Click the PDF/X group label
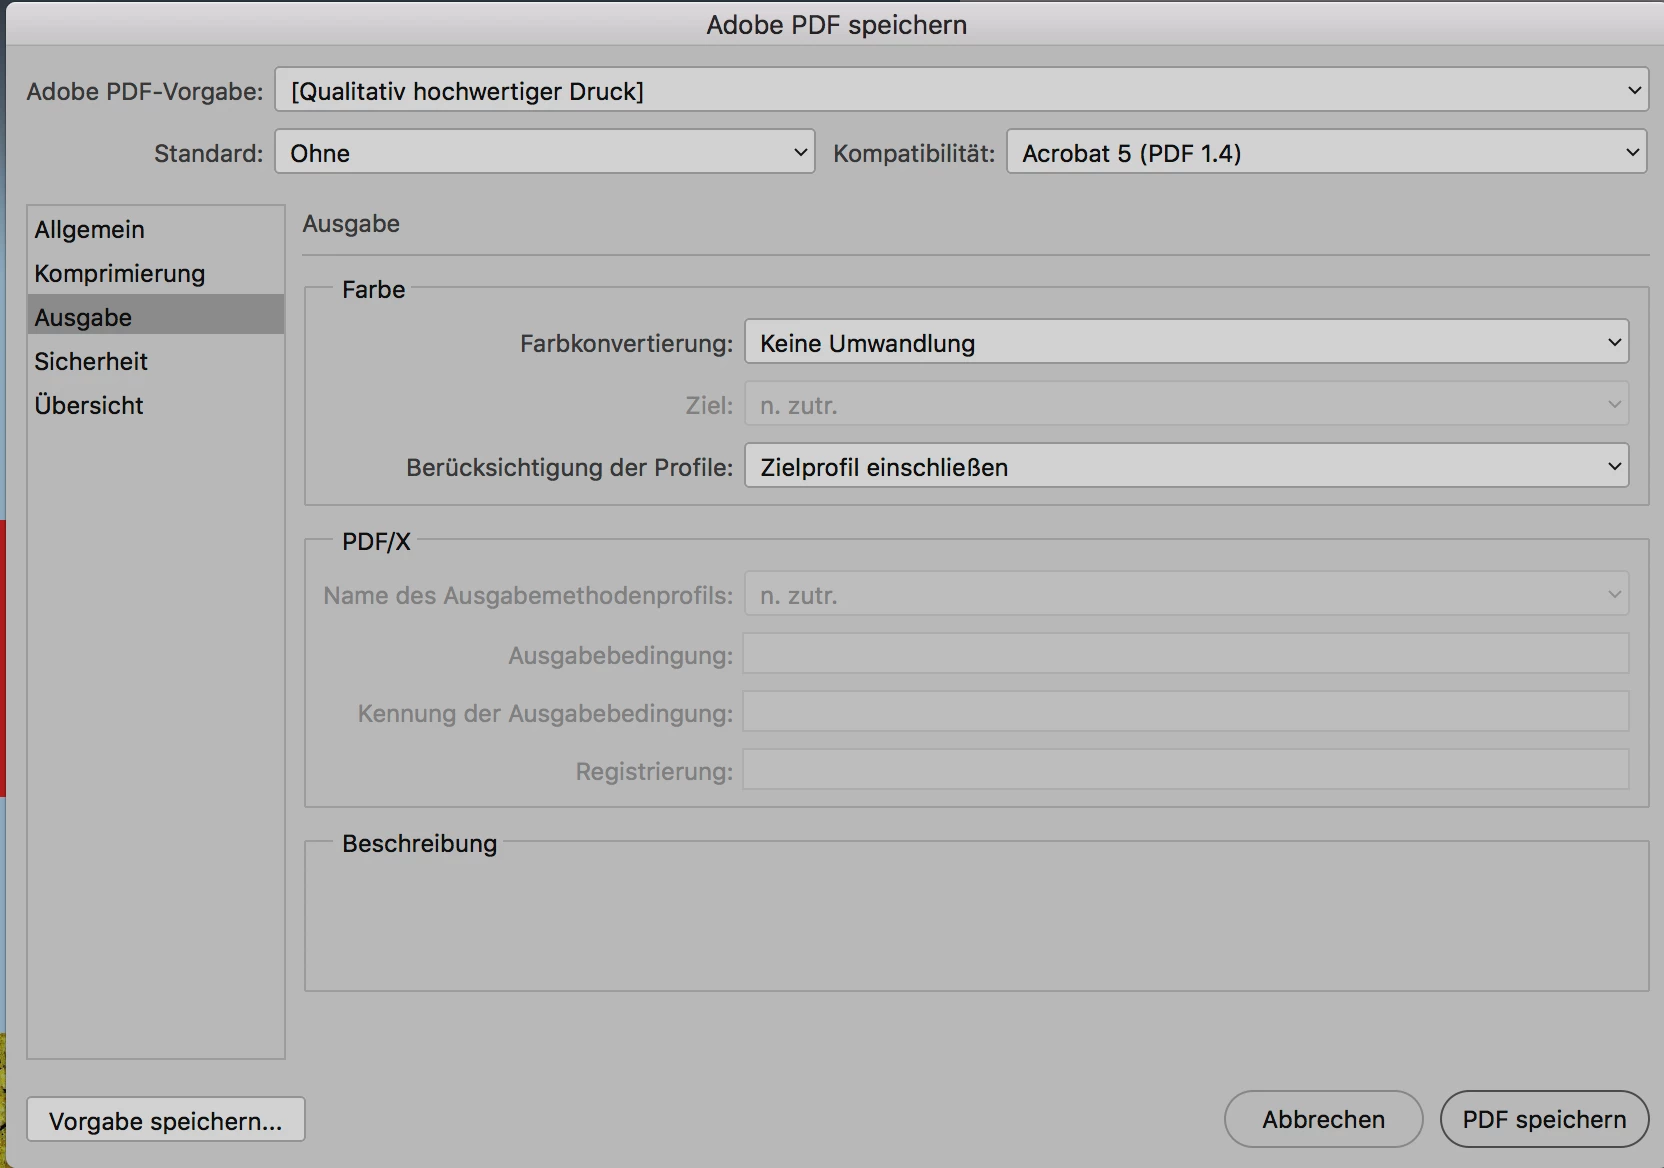 tap(376, 541)
